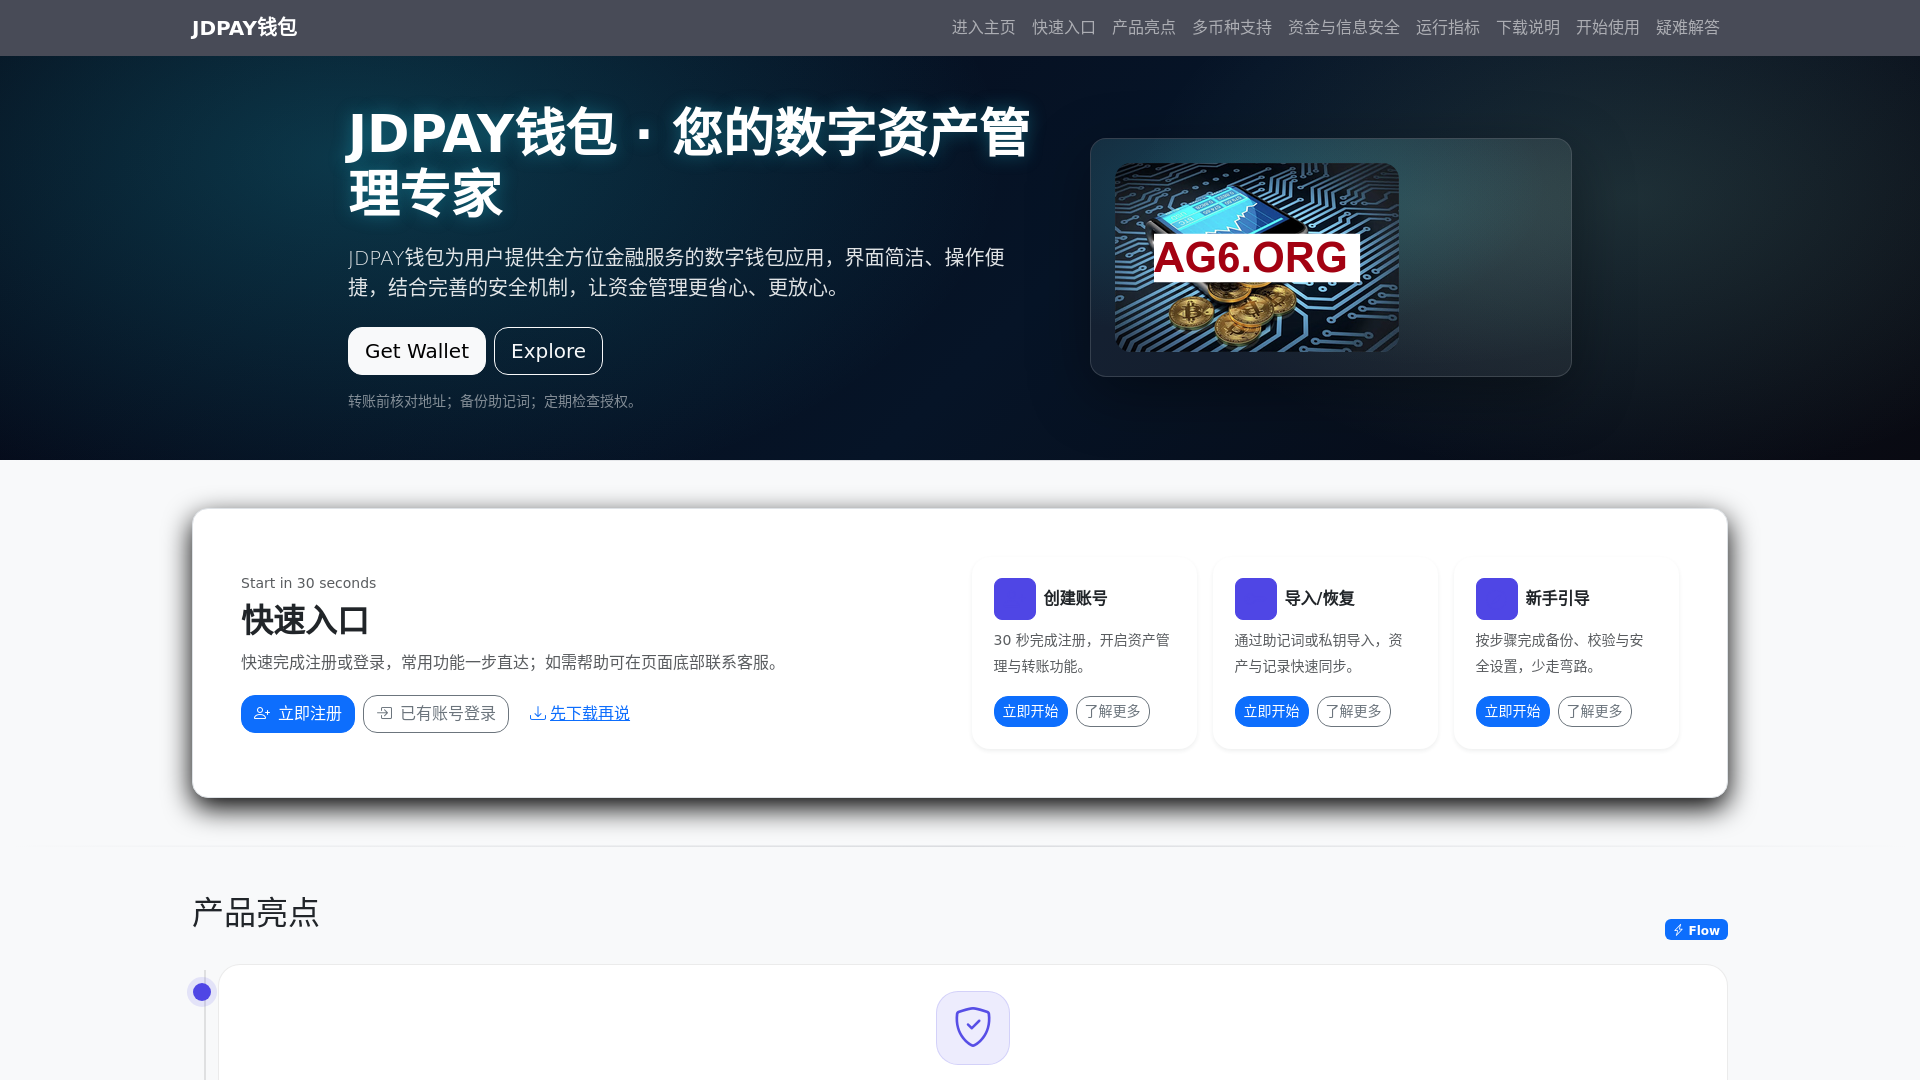Click the download icon beside 先下载再说

coord(538,713)
